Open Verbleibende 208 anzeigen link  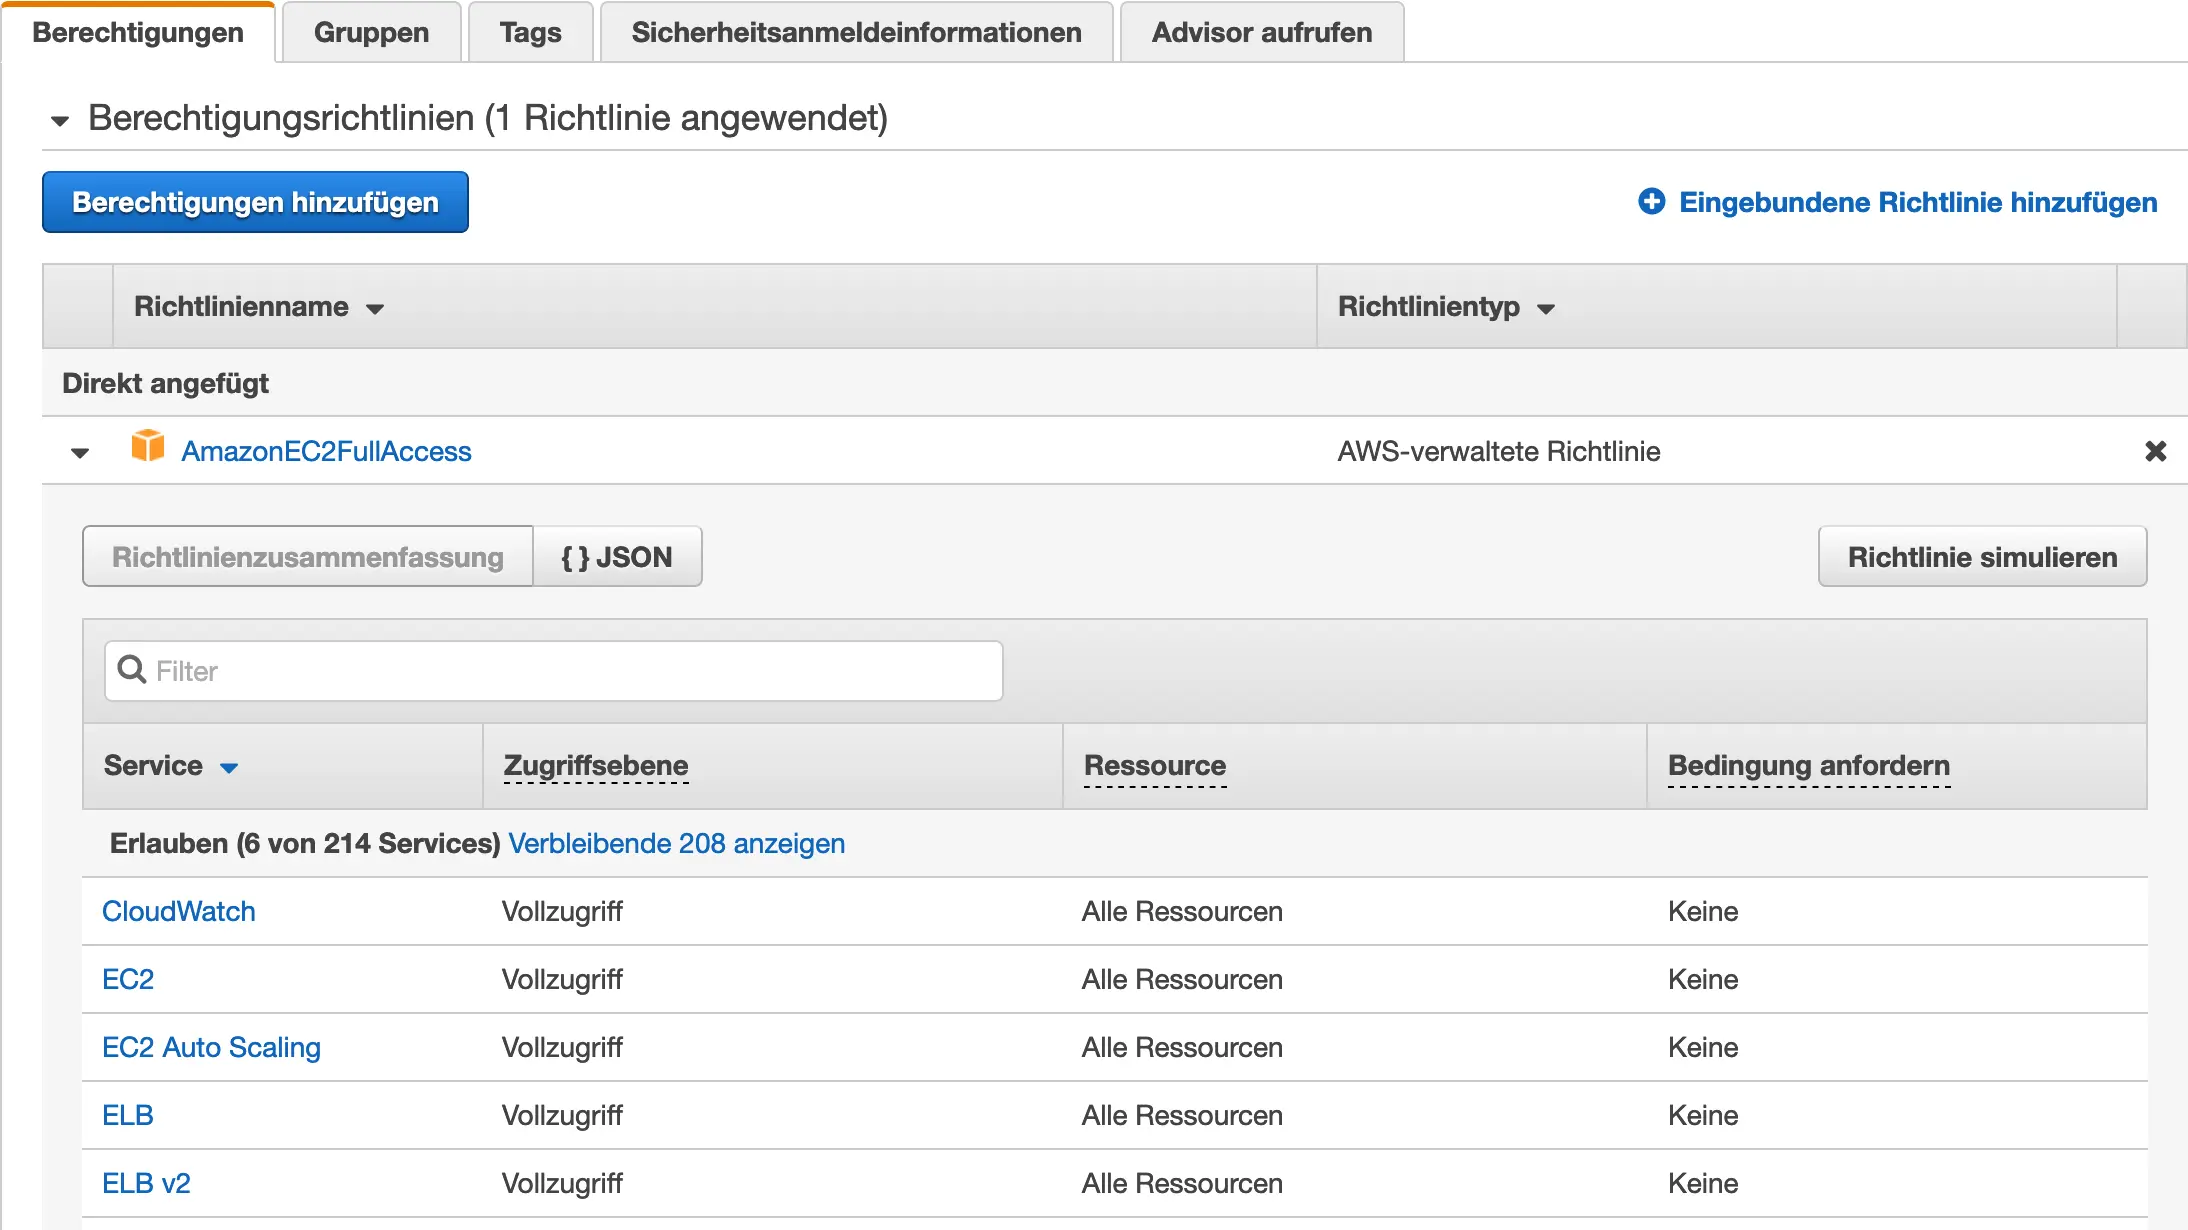click(676, 843)
